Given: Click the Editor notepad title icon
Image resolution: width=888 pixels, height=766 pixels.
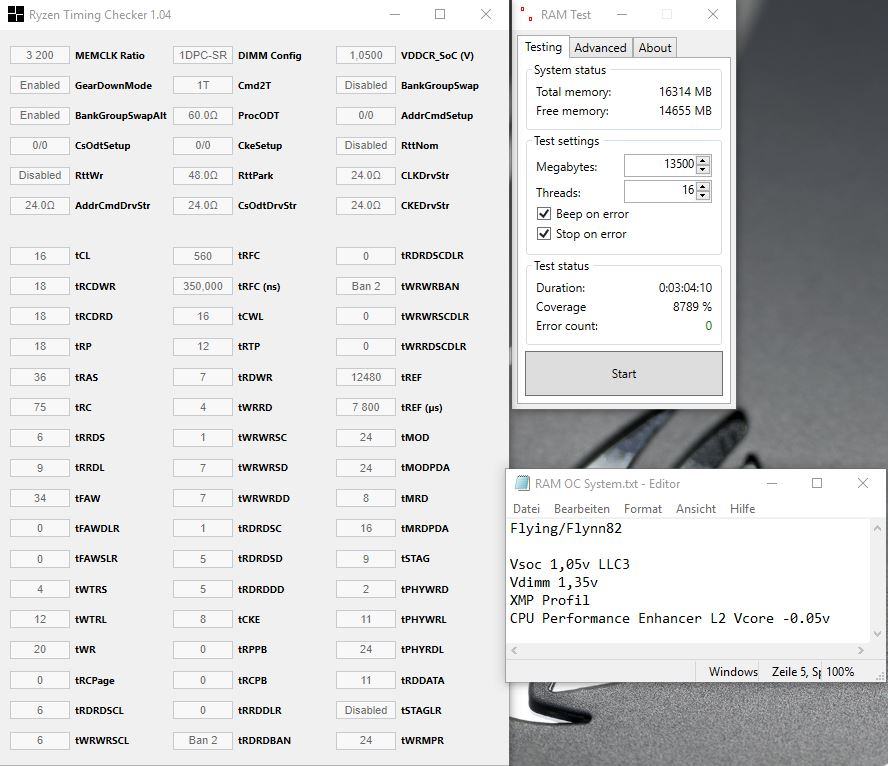Looking at the screenshot, I should pyautogui.click(x=522, y=483).
